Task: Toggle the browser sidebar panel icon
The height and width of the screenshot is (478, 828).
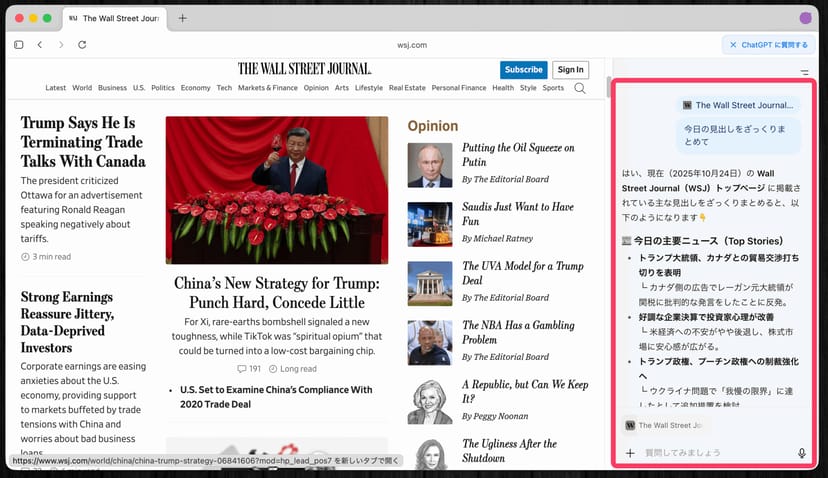Action: pos(19,45)
